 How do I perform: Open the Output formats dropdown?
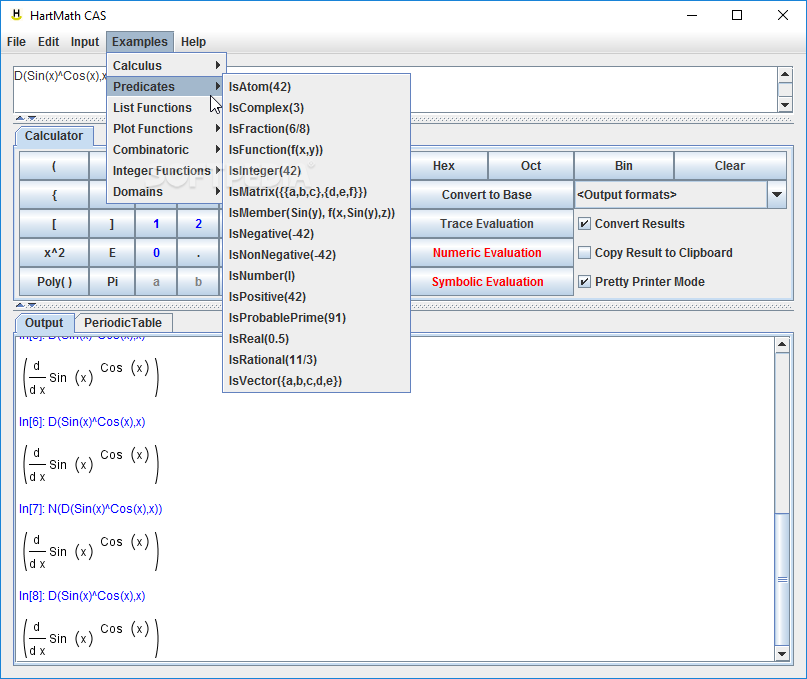point(777,195)
